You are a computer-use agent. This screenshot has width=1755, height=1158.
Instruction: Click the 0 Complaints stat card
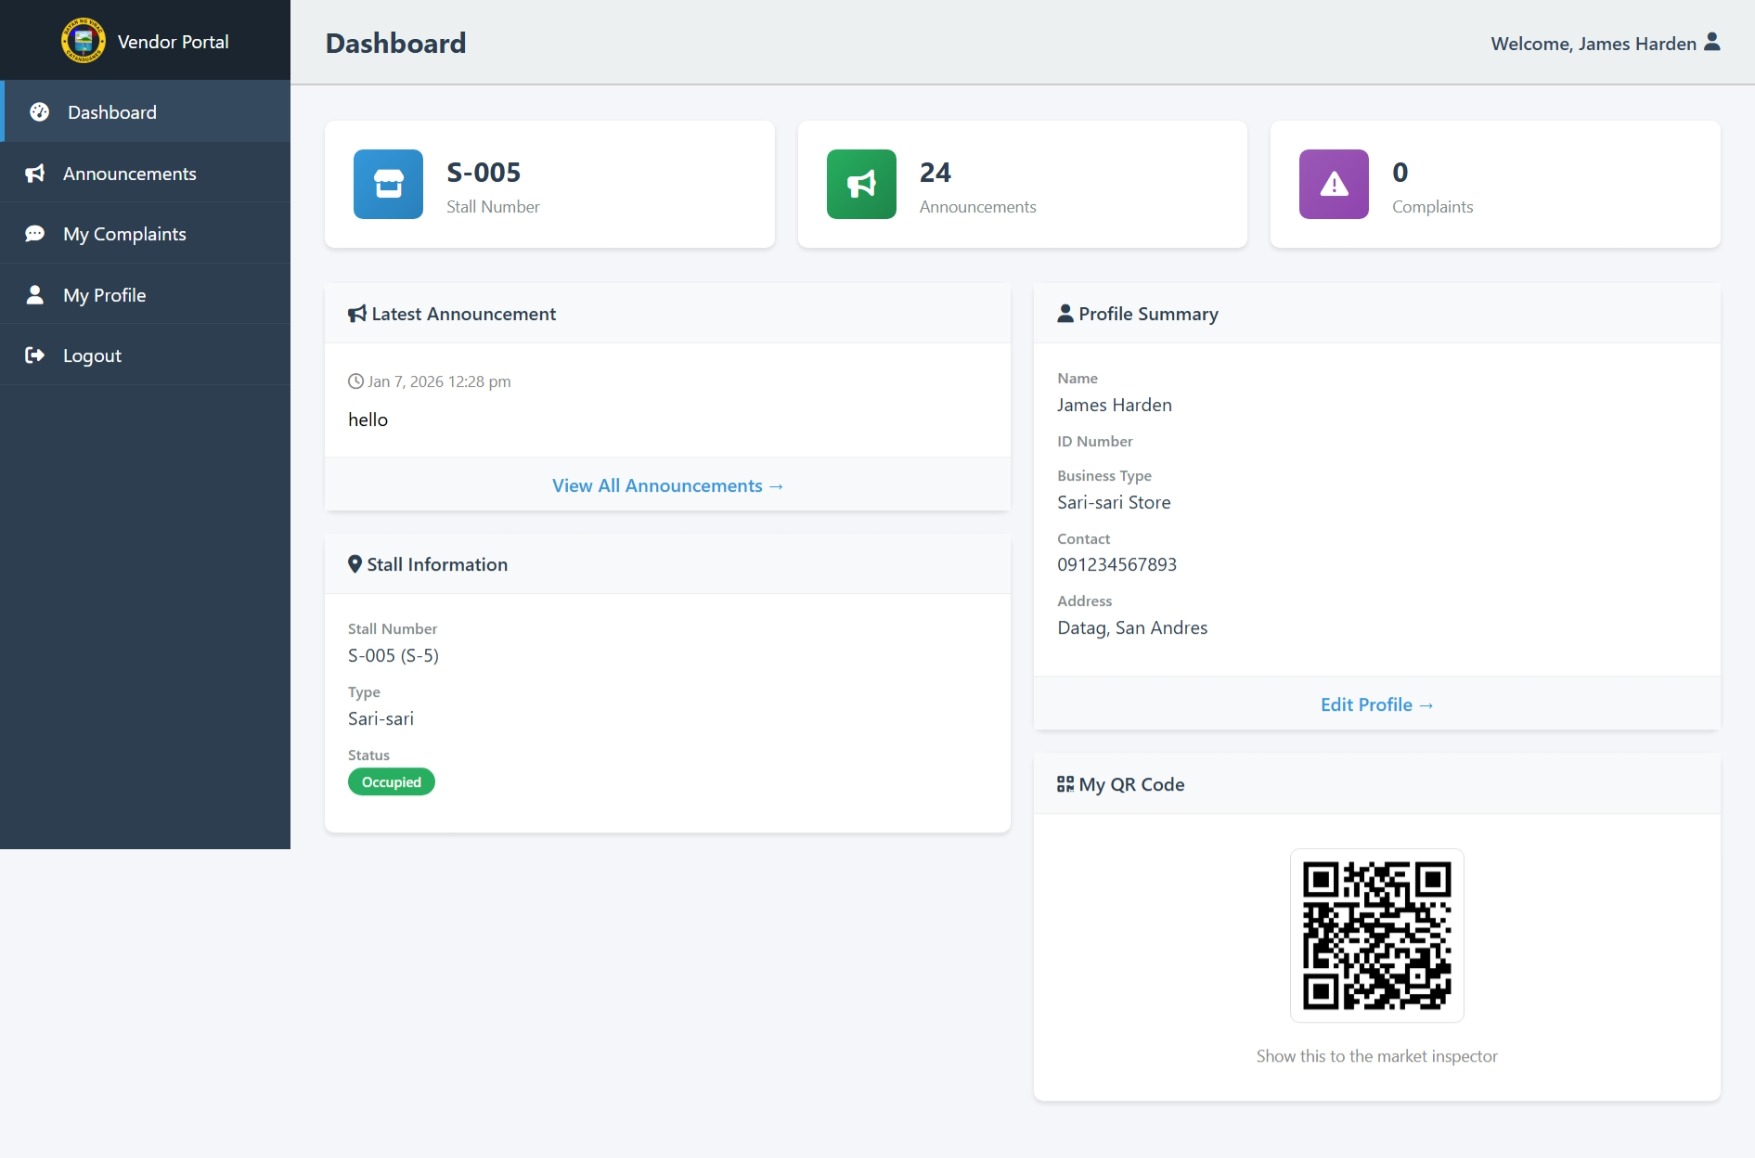(x=1494, y=185)
